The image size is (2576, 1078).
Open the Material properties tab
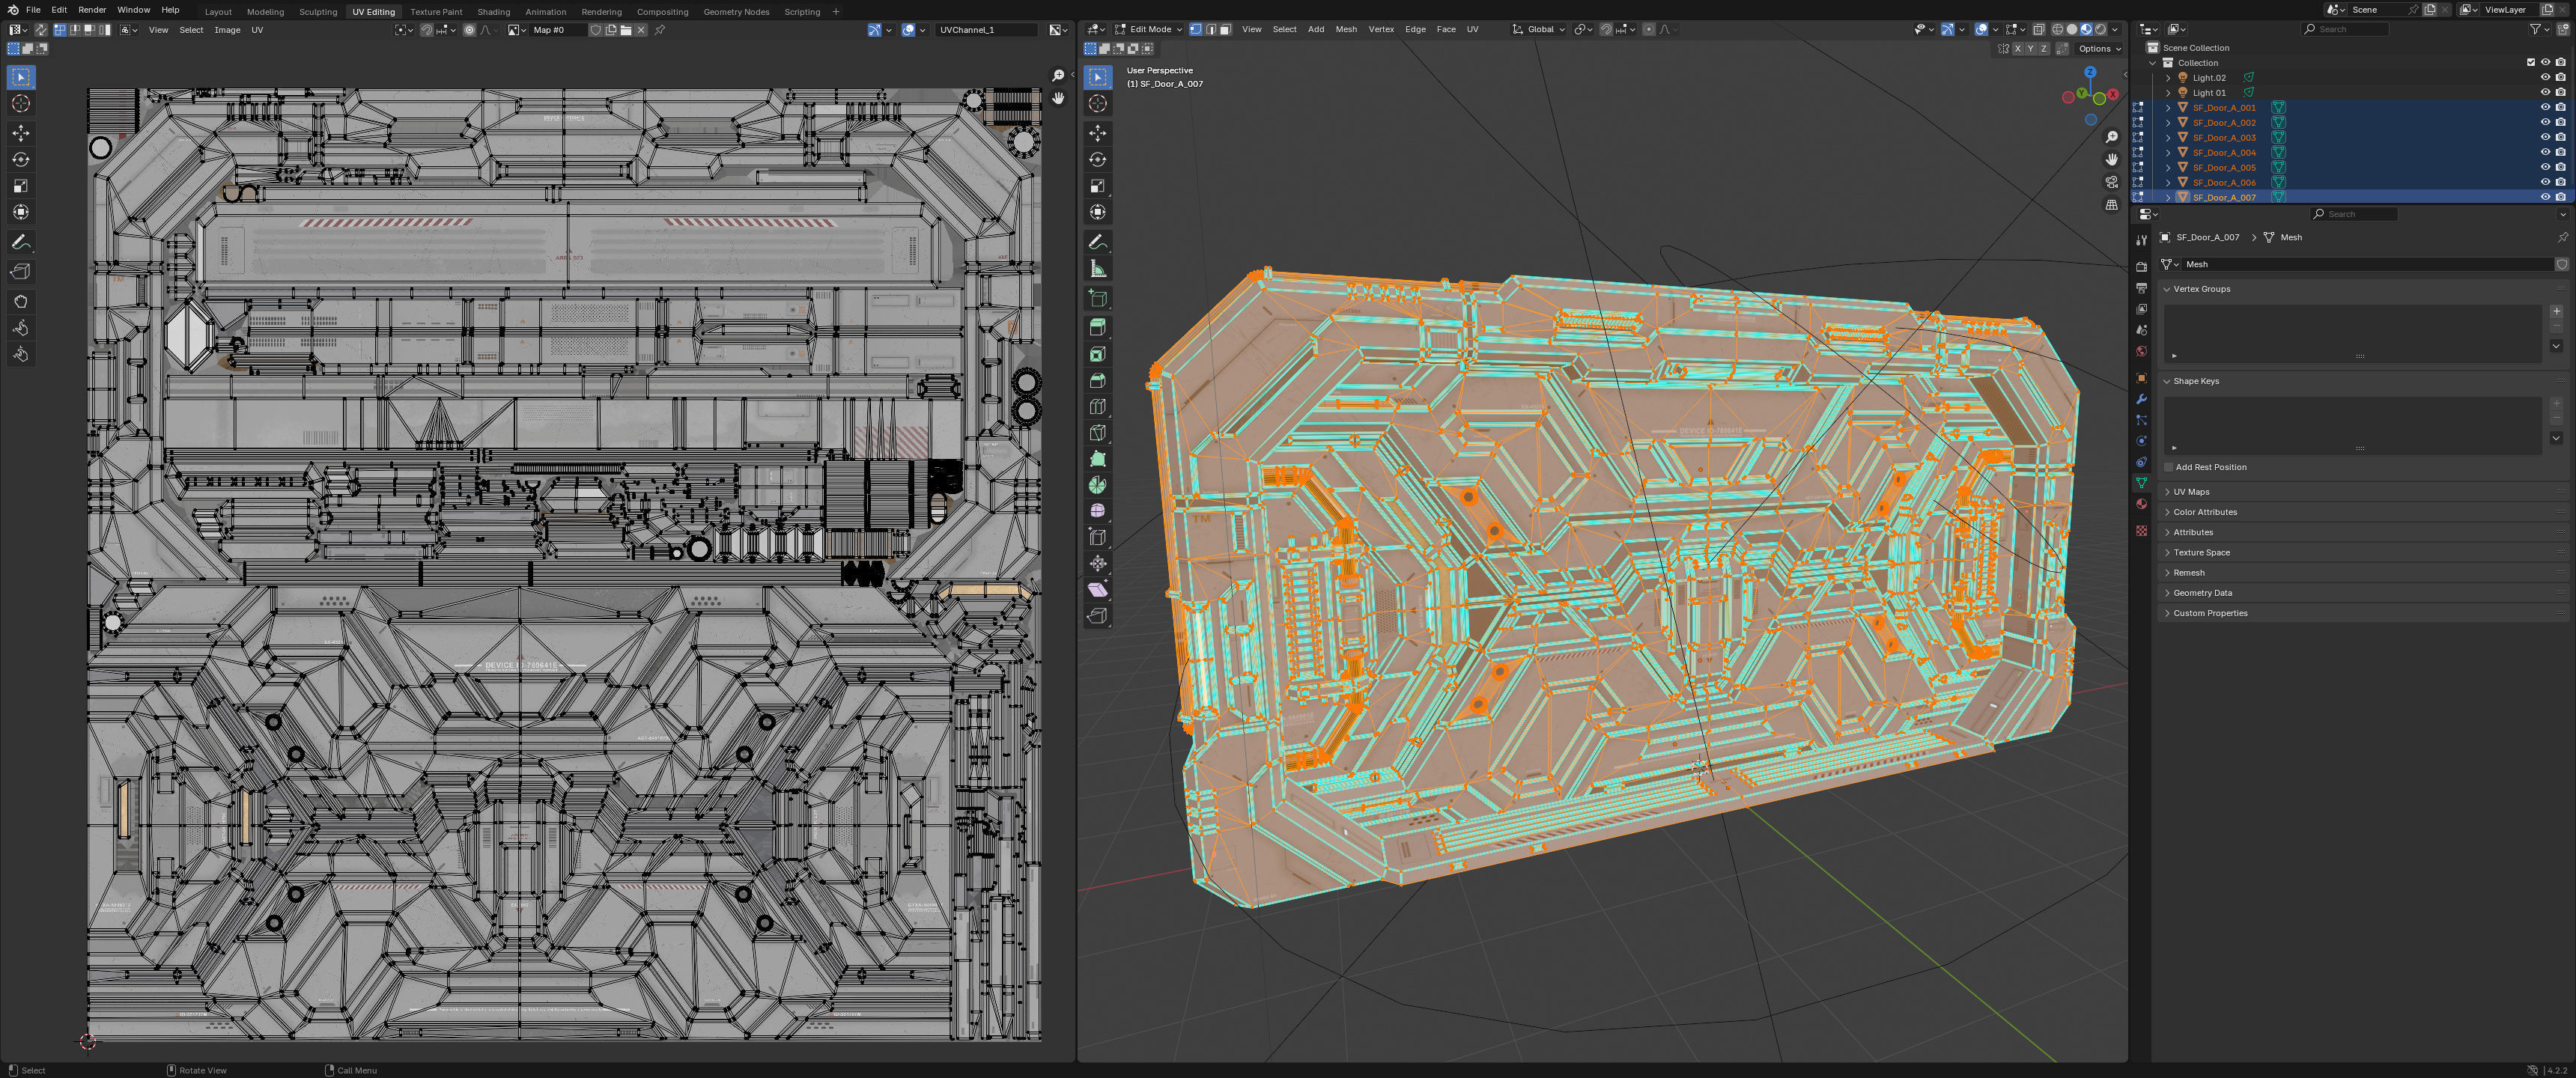2141,505
